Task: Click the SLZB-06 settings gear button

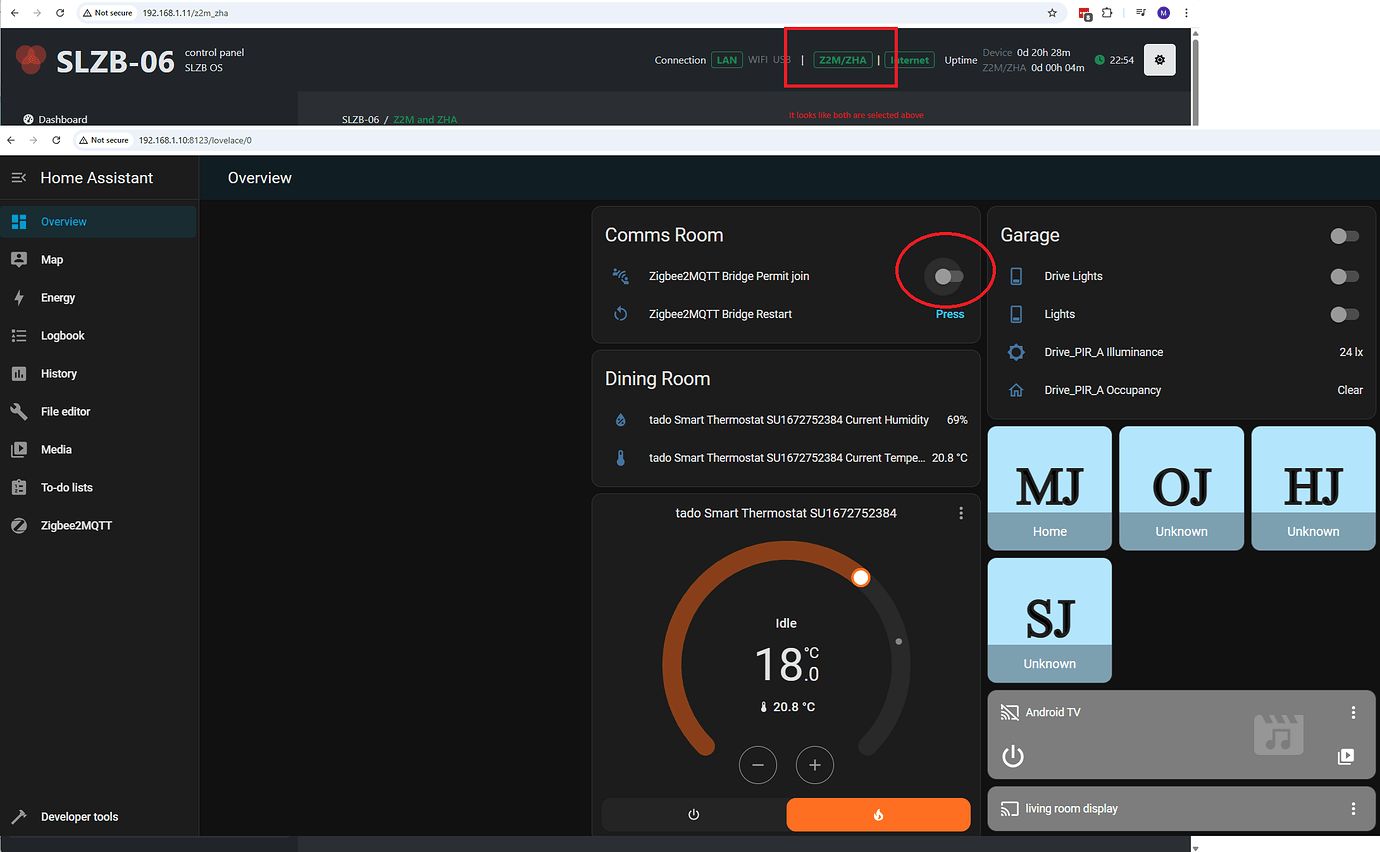Action: [x=1160, y=60]
